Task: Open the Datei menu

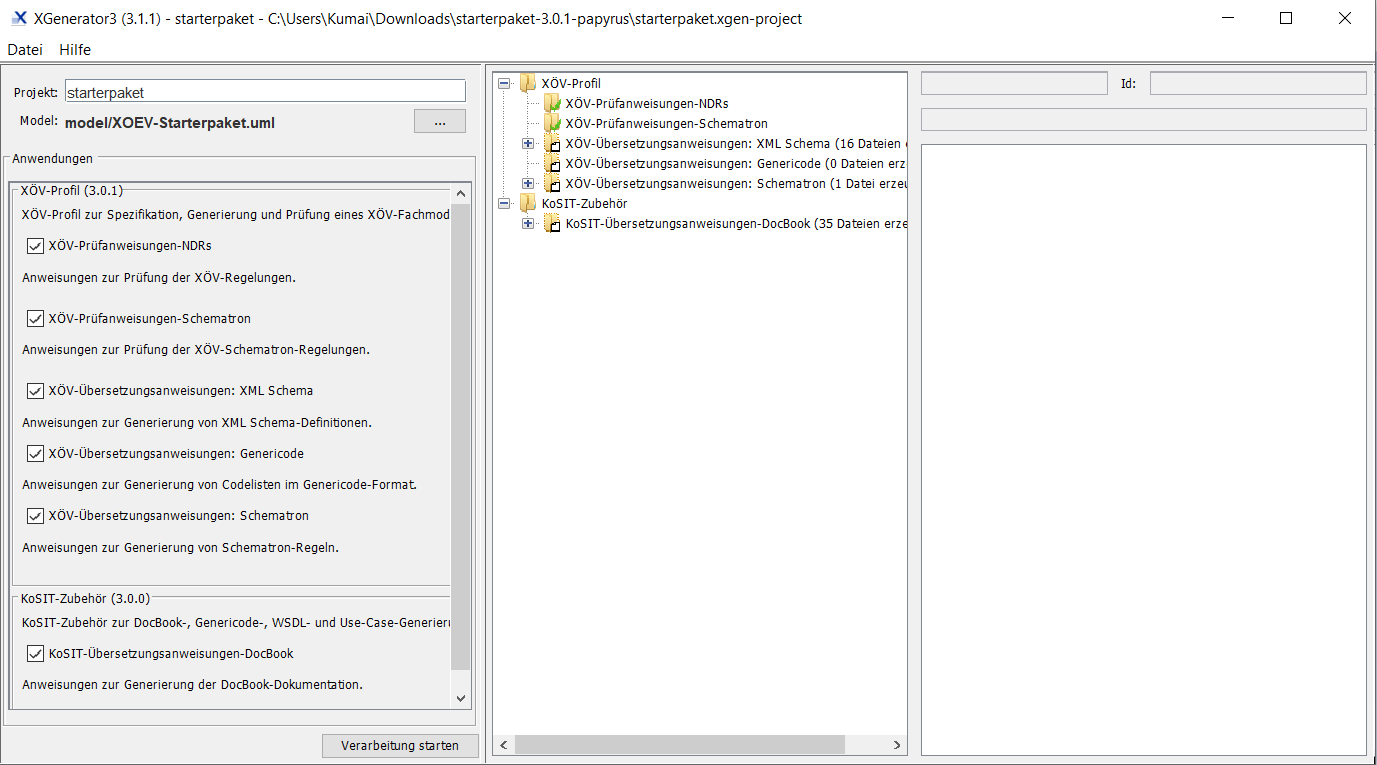Action: [25, 50]
